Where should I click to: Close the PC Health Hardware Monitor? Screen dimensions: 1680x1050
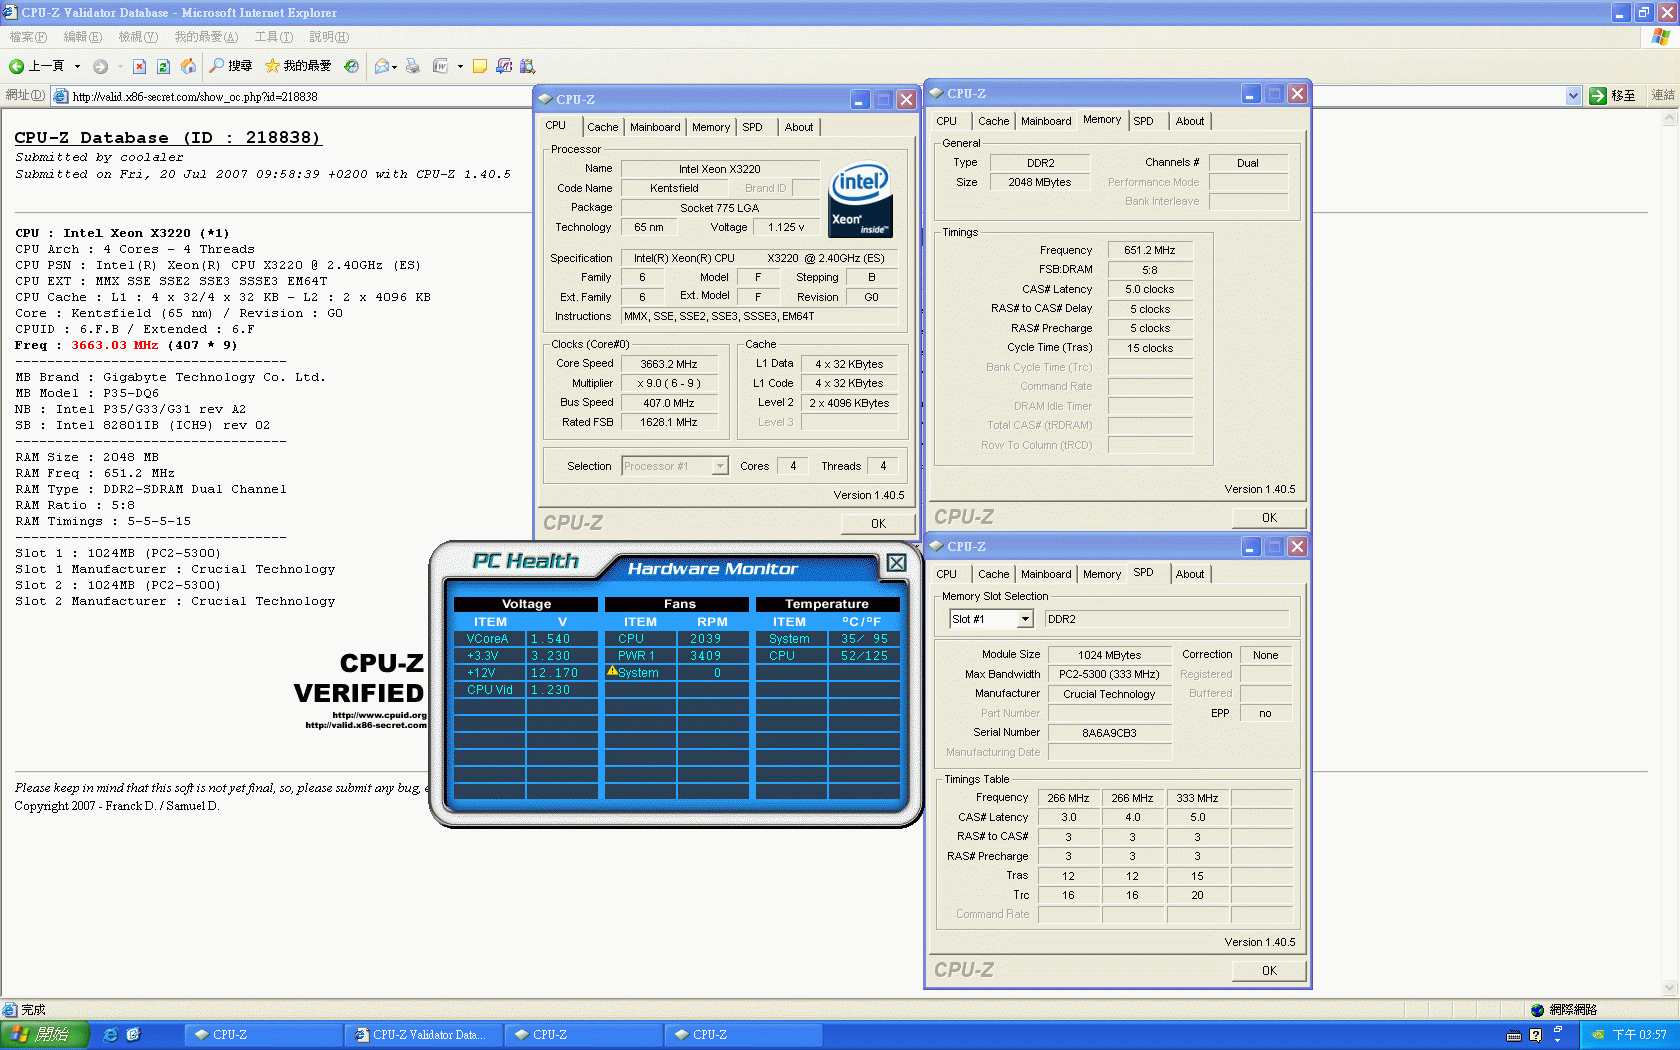[897, 563]
